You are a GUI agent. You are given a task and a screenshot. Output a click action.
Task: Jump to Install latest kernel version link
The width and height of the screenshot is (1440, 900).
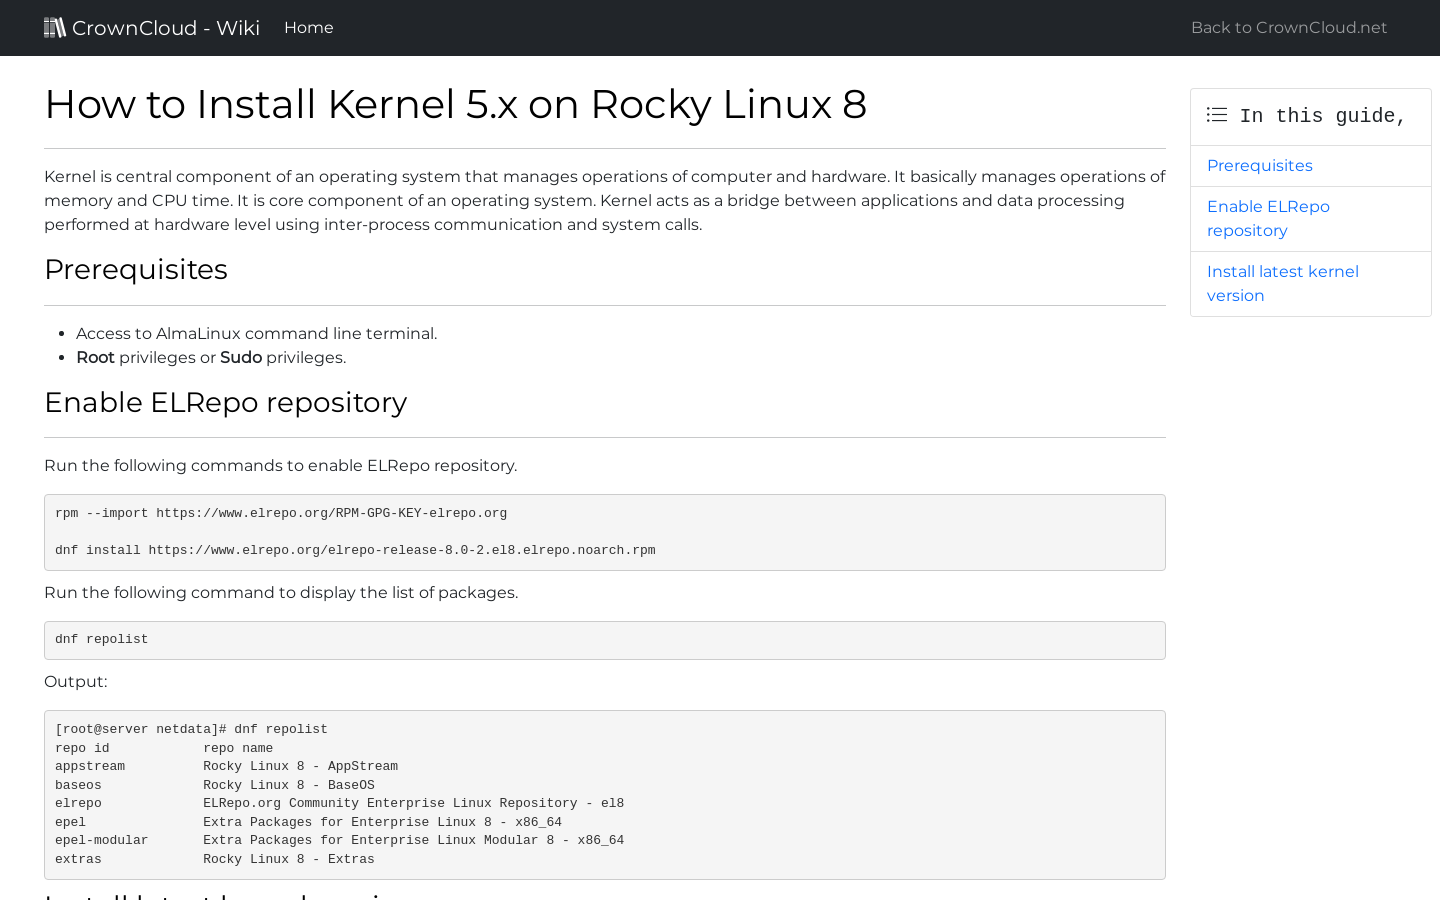tap(1283, 284)
